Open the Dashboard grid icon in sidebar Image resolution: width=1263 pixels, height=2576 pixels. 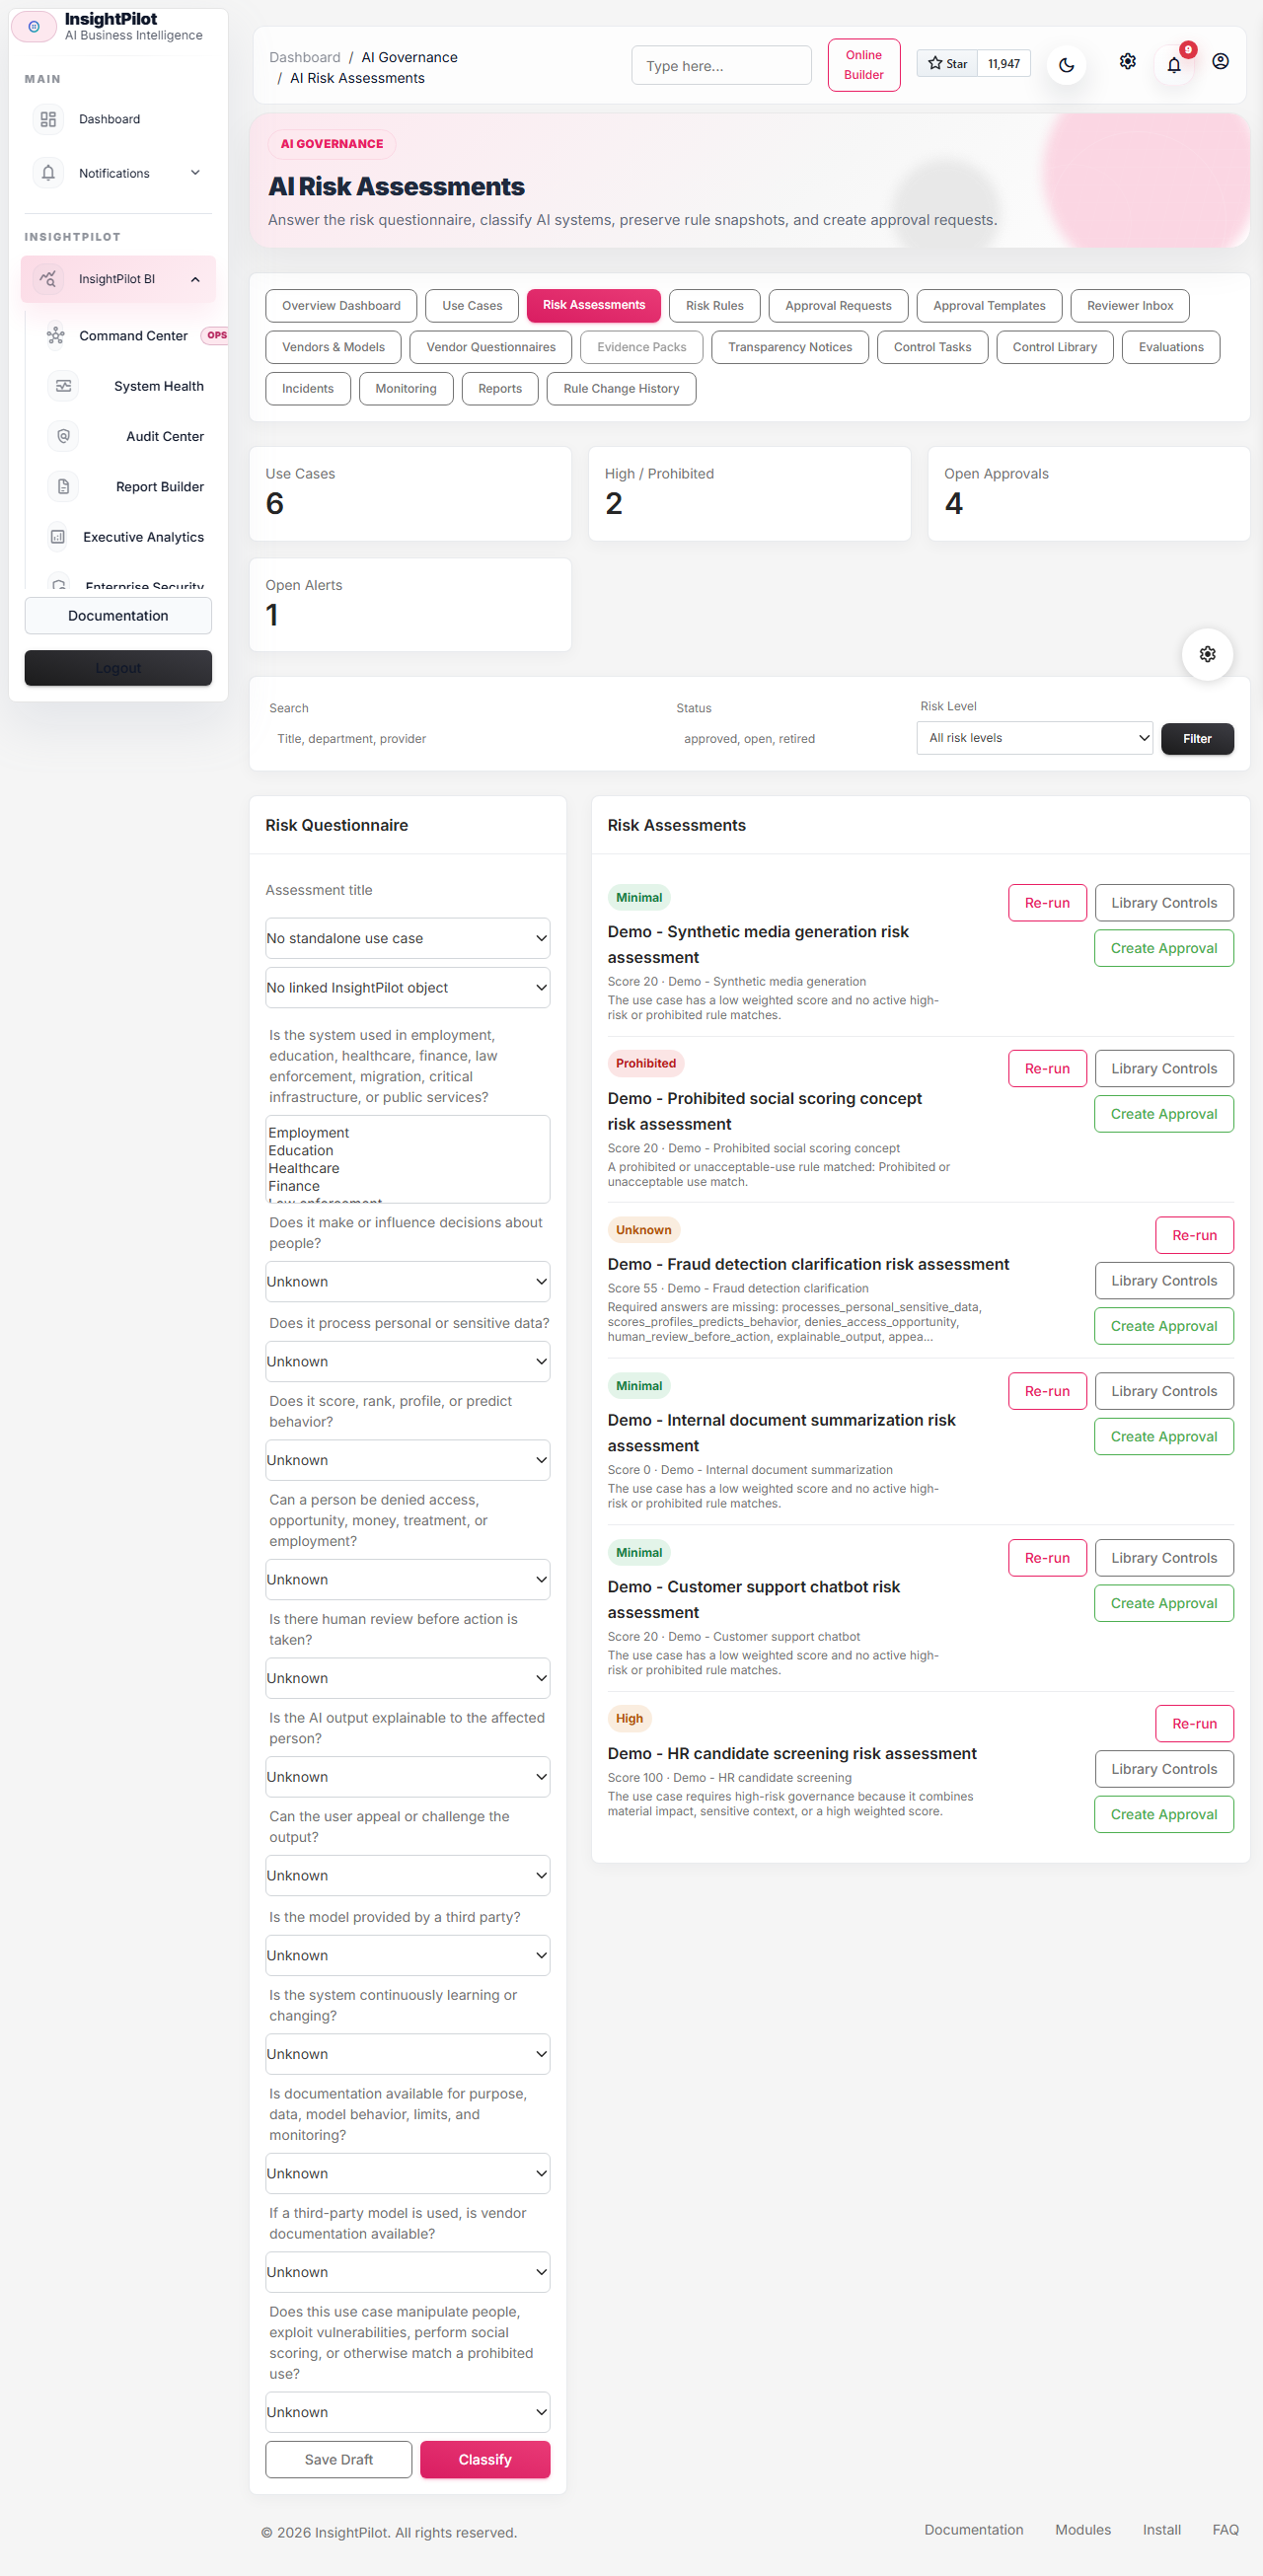48,119
